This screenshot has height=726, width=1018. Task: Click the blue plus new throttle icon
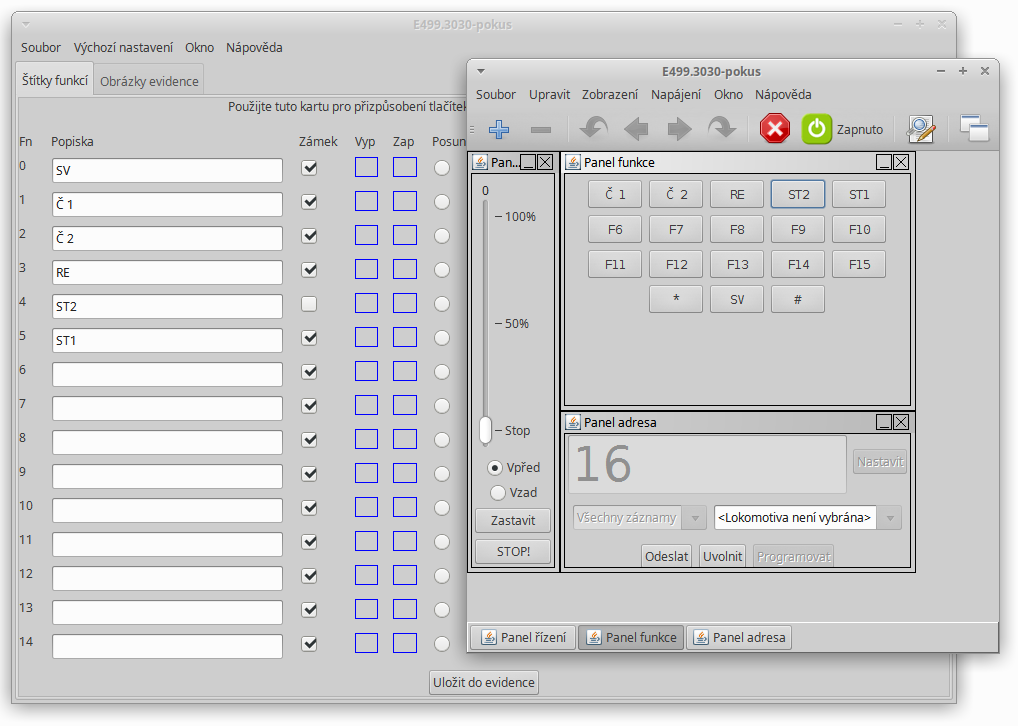click(499, 129)
